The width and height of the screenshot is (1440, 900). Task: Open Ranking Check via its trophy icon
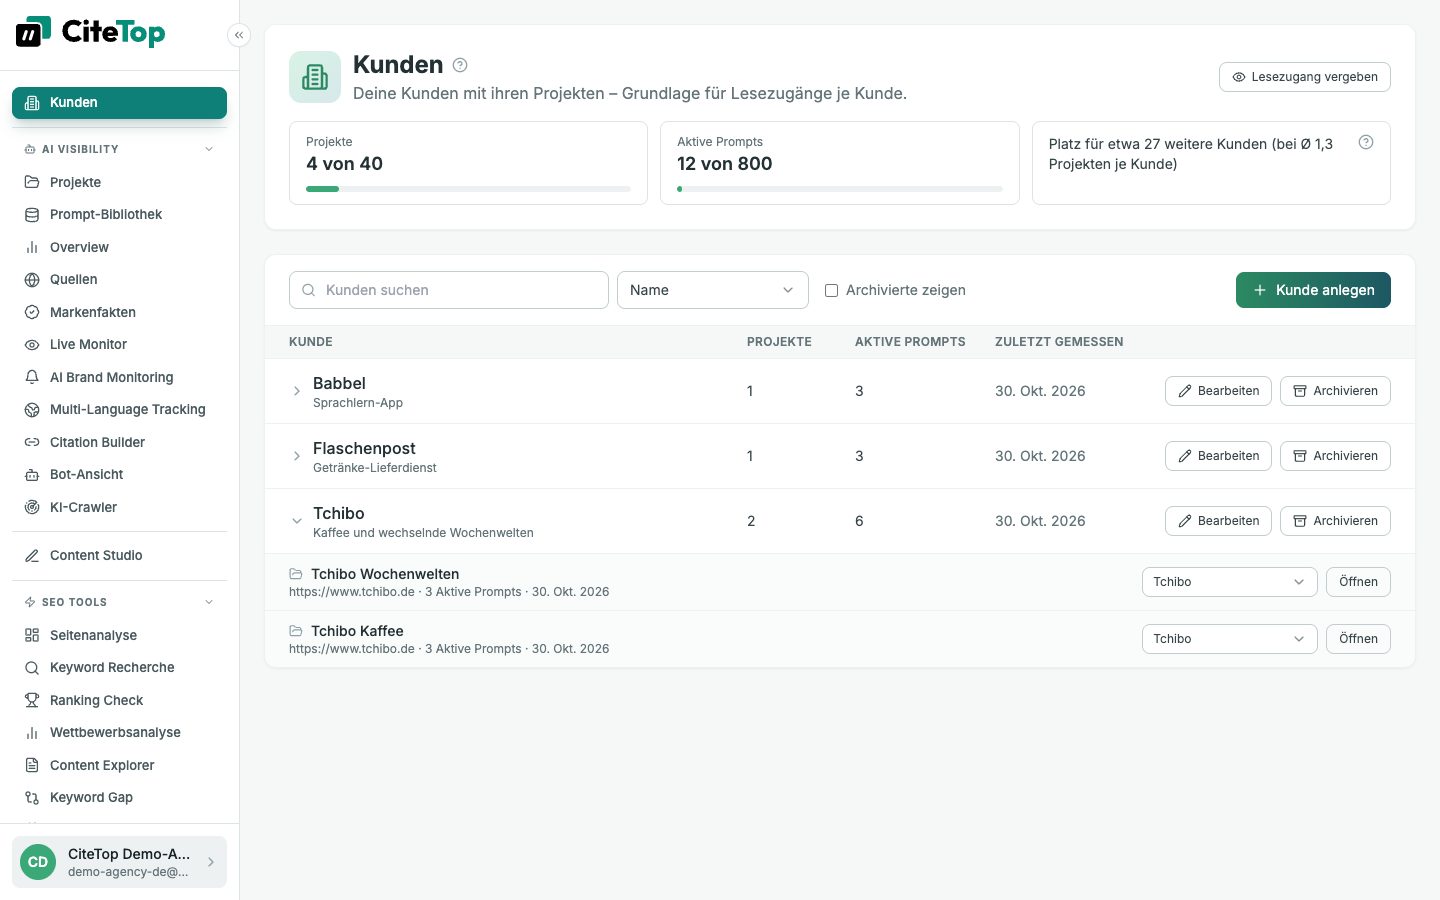point(32,700)
